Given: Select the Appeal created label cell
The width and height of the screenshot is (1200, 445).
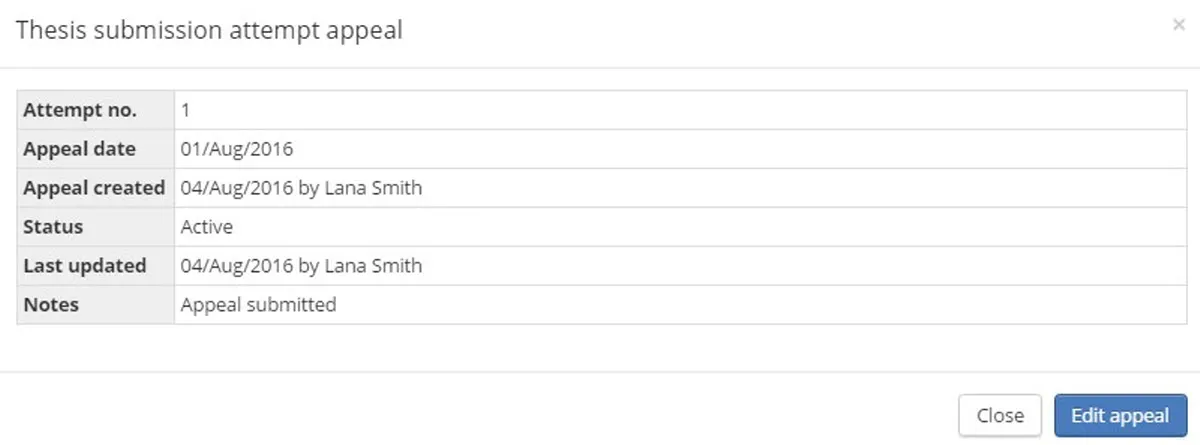Looking at the screenshot, I should click(x=94, y=188).
